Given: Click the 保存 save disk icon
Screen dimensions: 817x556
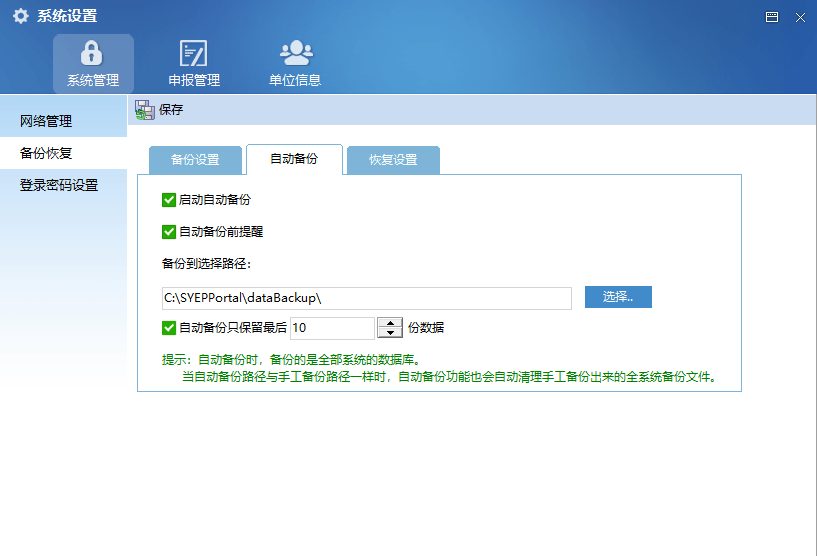Looking at the screenshot, I should click(x=145, y=110).
